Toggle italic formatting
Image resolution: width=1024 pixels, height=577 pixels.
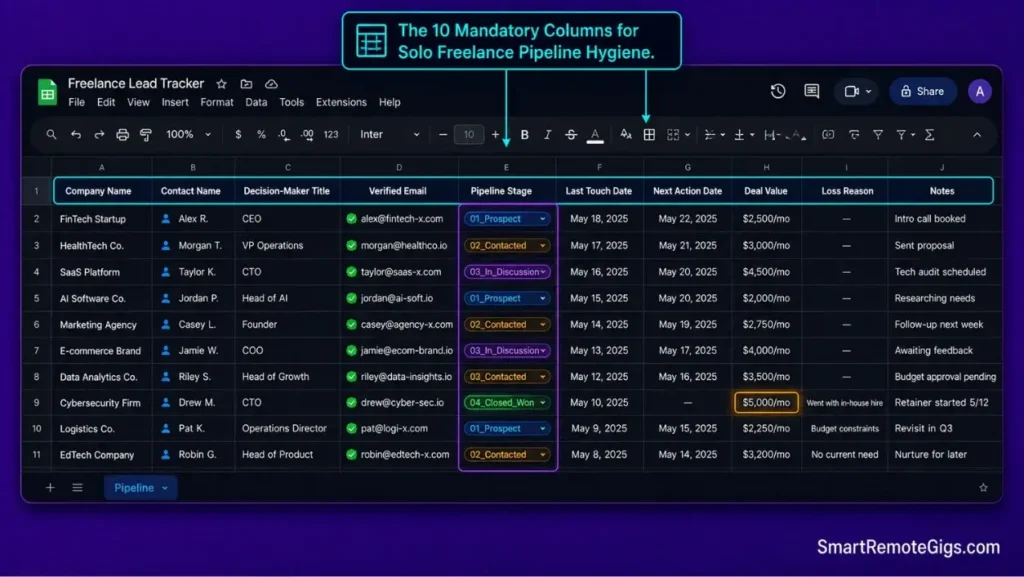(x=547, y=134)
